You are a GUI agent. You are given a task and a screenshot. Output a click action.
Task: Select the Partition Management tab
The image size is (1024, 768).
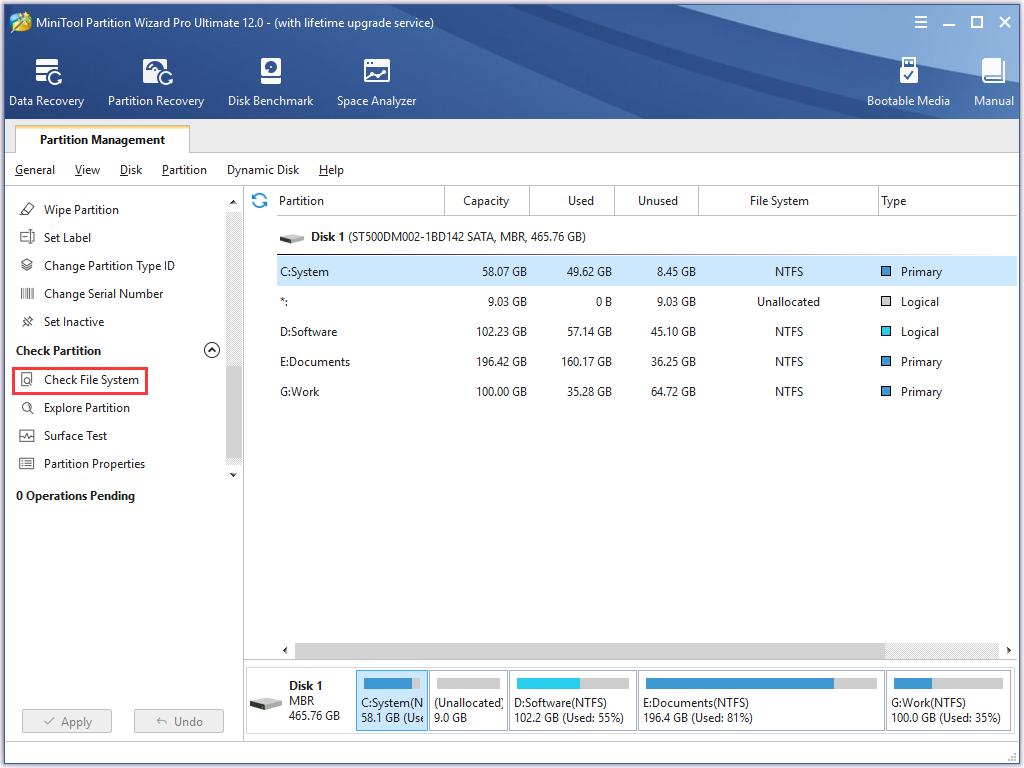coord(103,140)
